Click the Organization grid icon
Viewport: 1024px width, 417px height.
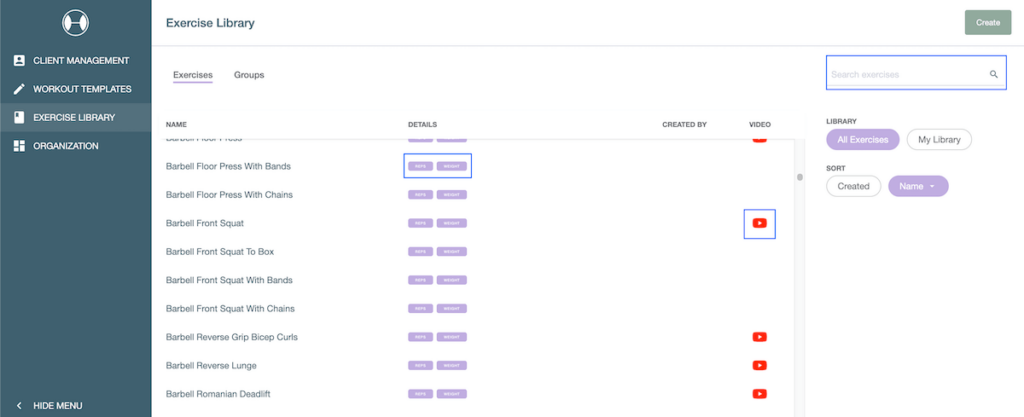pos(19,146)
